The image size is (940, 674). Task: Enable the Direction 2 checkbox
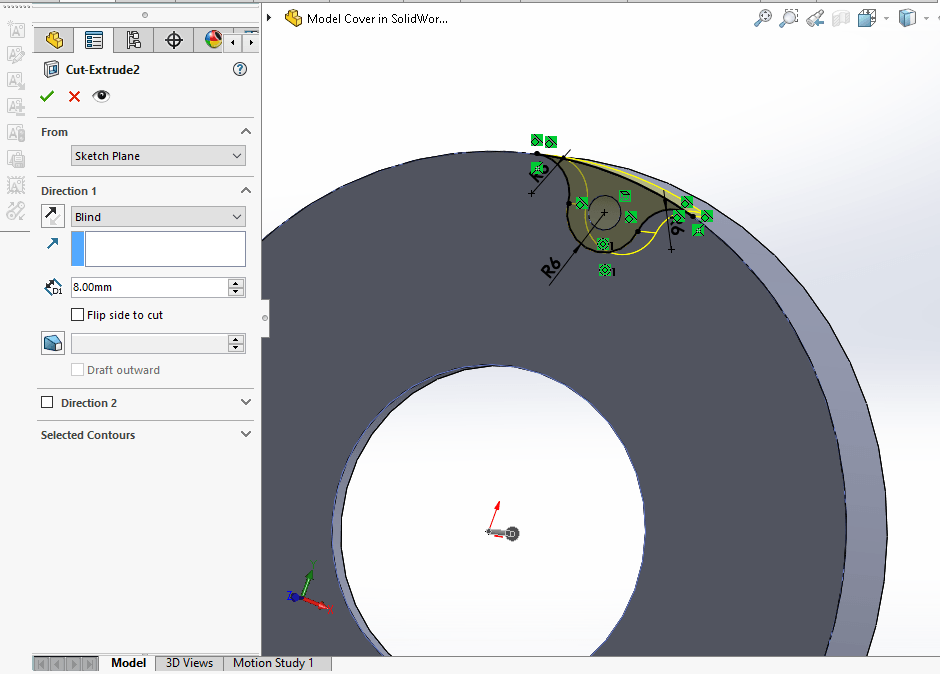(x=47, y=403)
